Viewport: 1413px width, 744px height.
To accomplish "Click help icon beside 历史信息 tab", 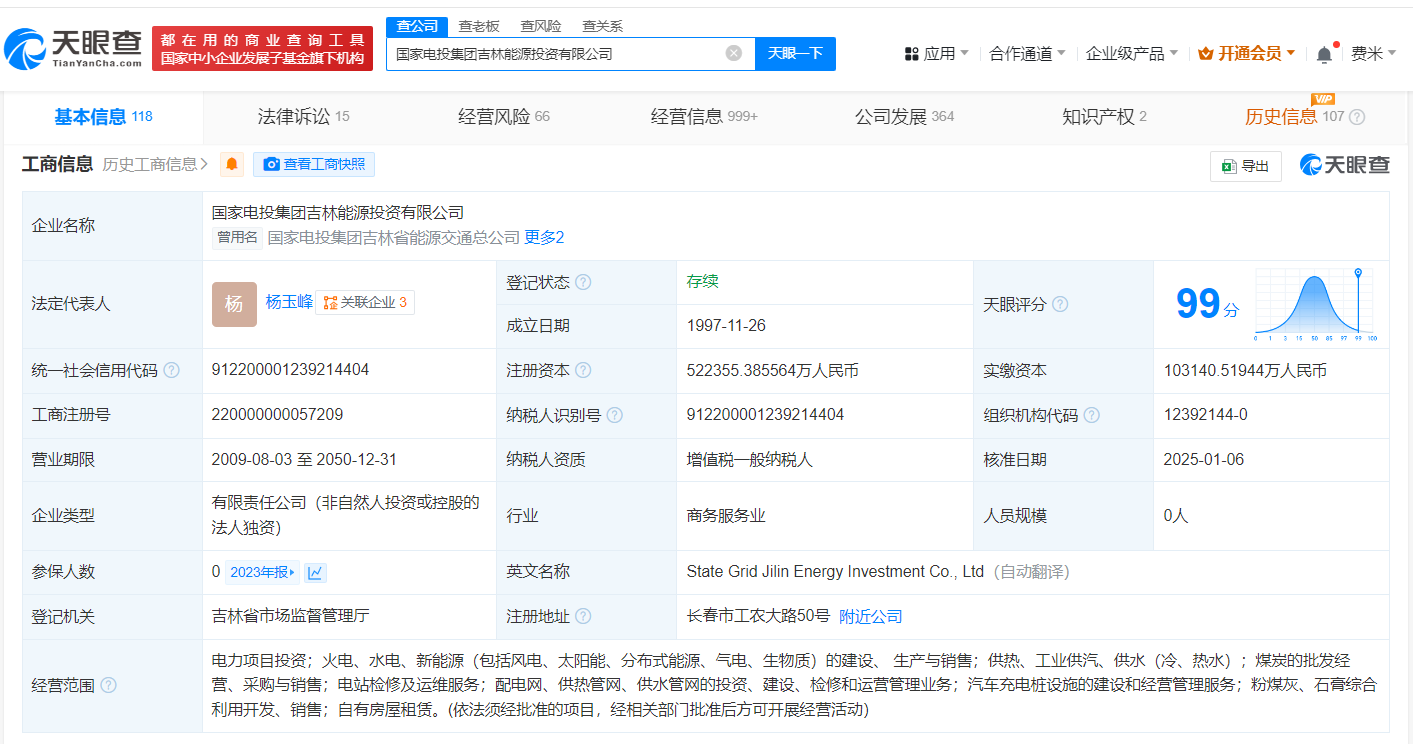I will [1357, 117].
